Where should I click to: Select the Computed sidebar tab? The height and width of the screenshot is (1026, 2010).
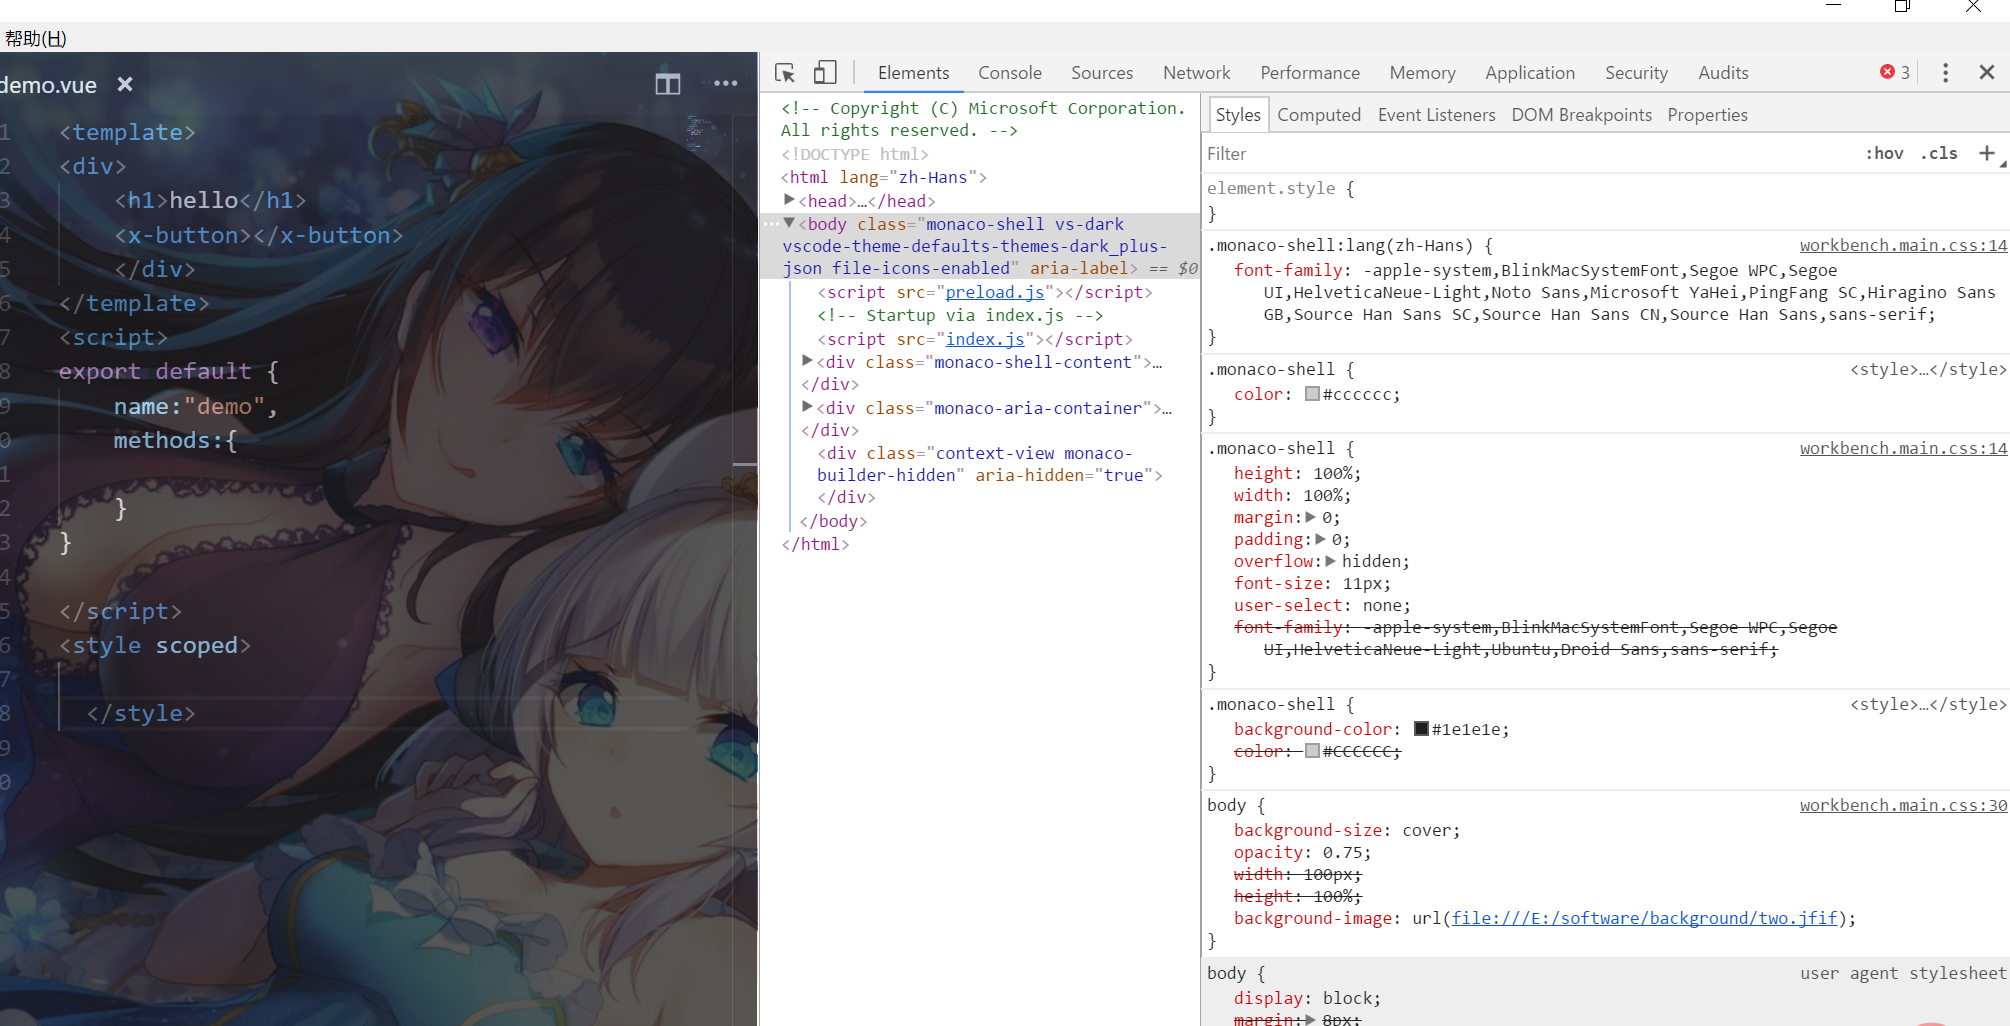pyautogui.click(x=1319, y=115)
